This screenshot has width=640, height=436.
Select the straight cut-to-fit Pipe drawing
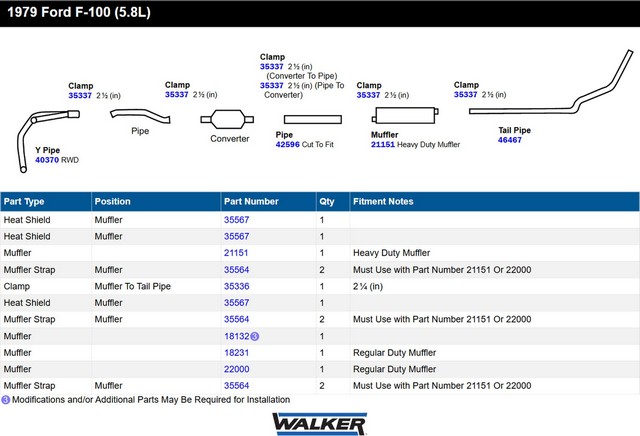click(x=313, y=119)
